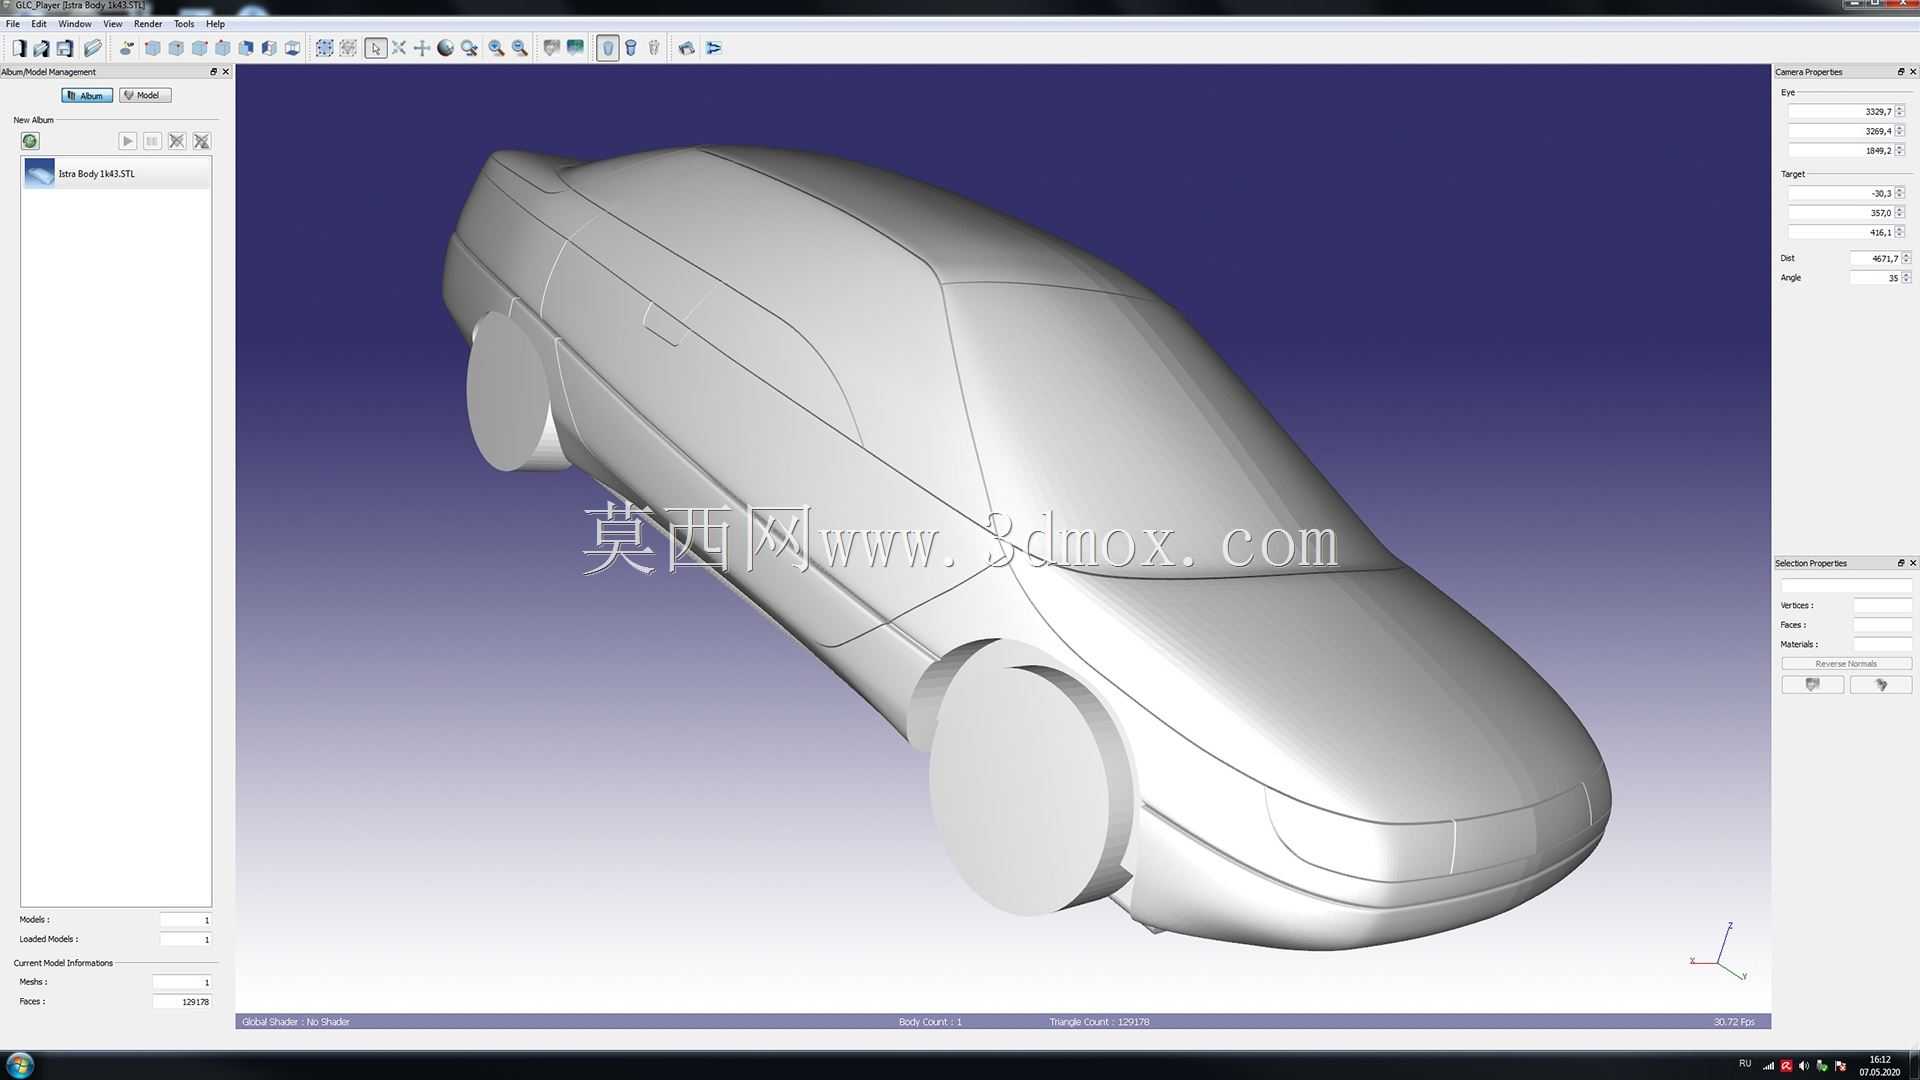Click the third cube view icon
The width and height of the screenshot is (1920, 1080).
(x=199, y=48)
